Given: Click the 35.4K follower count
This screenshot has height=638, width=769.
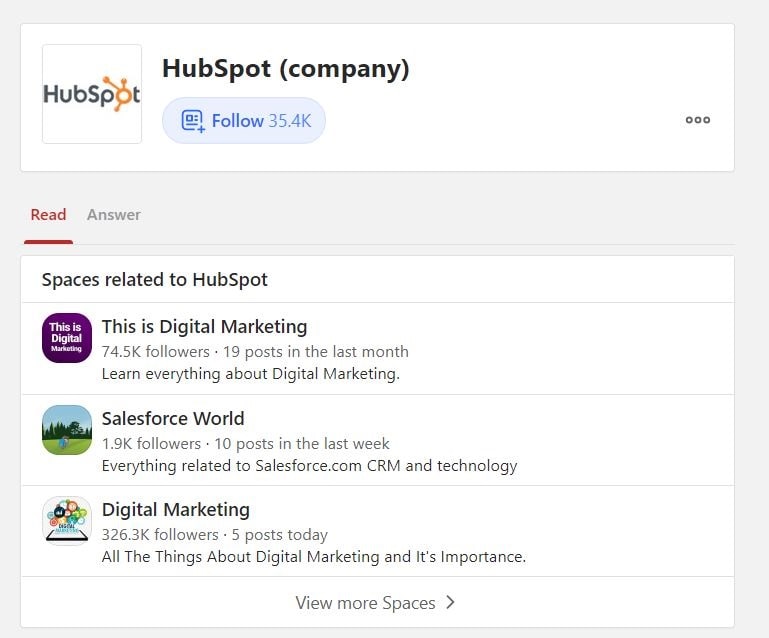Looking at the screenshot, I should tap(290, 121).
